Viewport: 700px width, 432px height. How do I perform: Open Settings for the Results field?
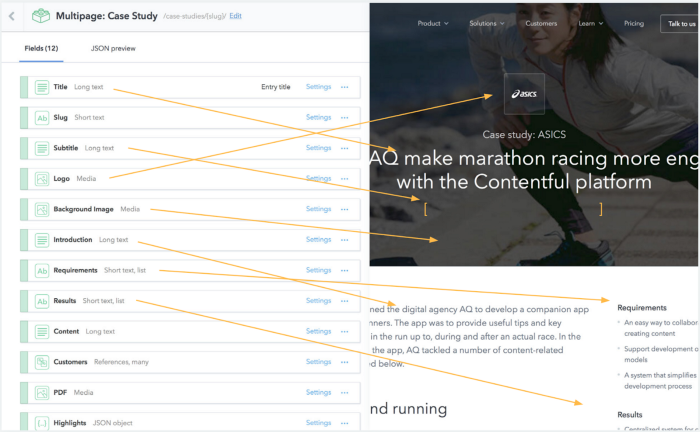click(x=318, y=301)
